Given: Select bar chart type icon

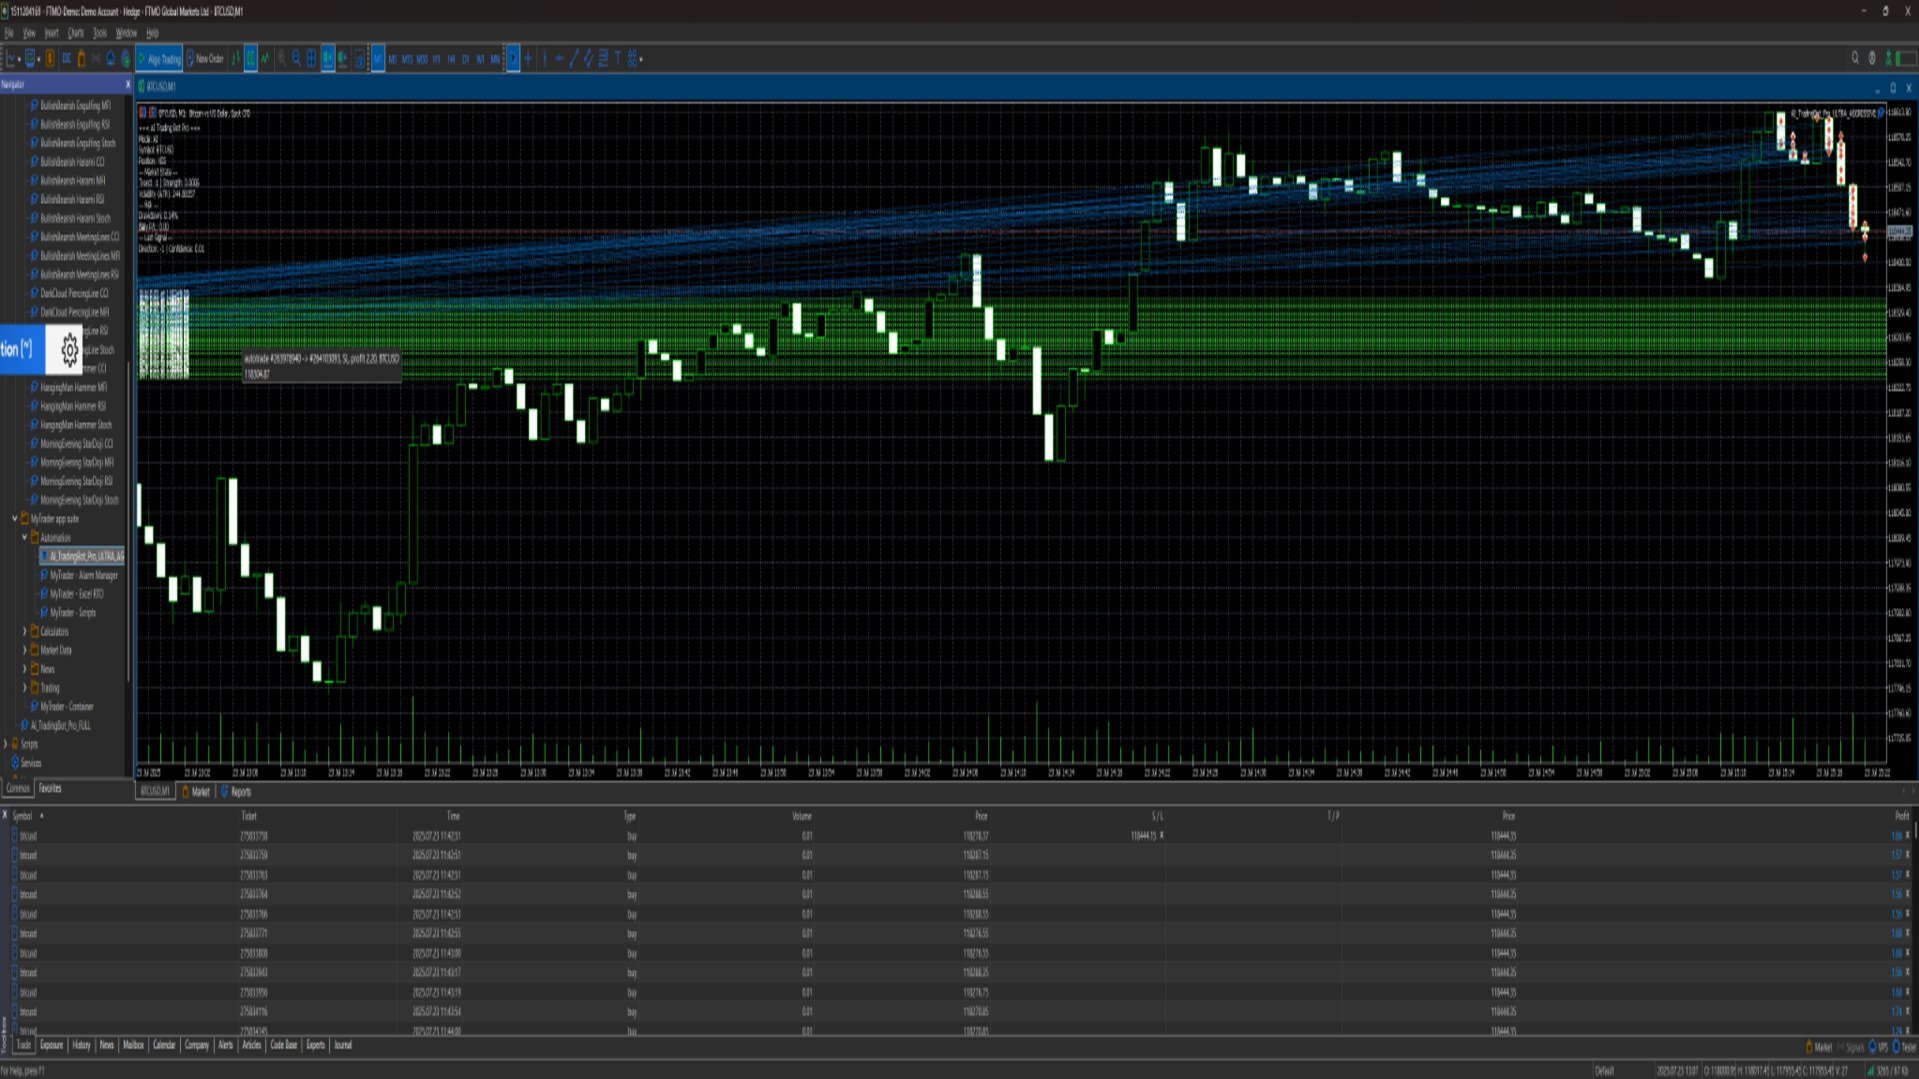Looking at the screenshot, I should [236, 59].
